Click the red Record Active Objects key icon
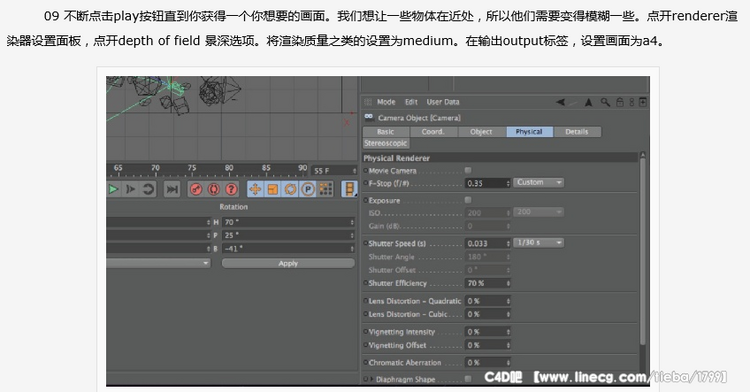 [x=196, y=189]
